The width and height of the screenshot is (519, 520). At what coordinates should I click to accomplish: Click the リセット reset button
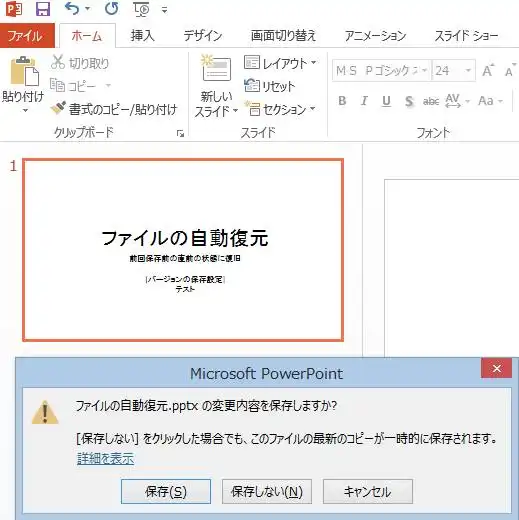point(269,86)
